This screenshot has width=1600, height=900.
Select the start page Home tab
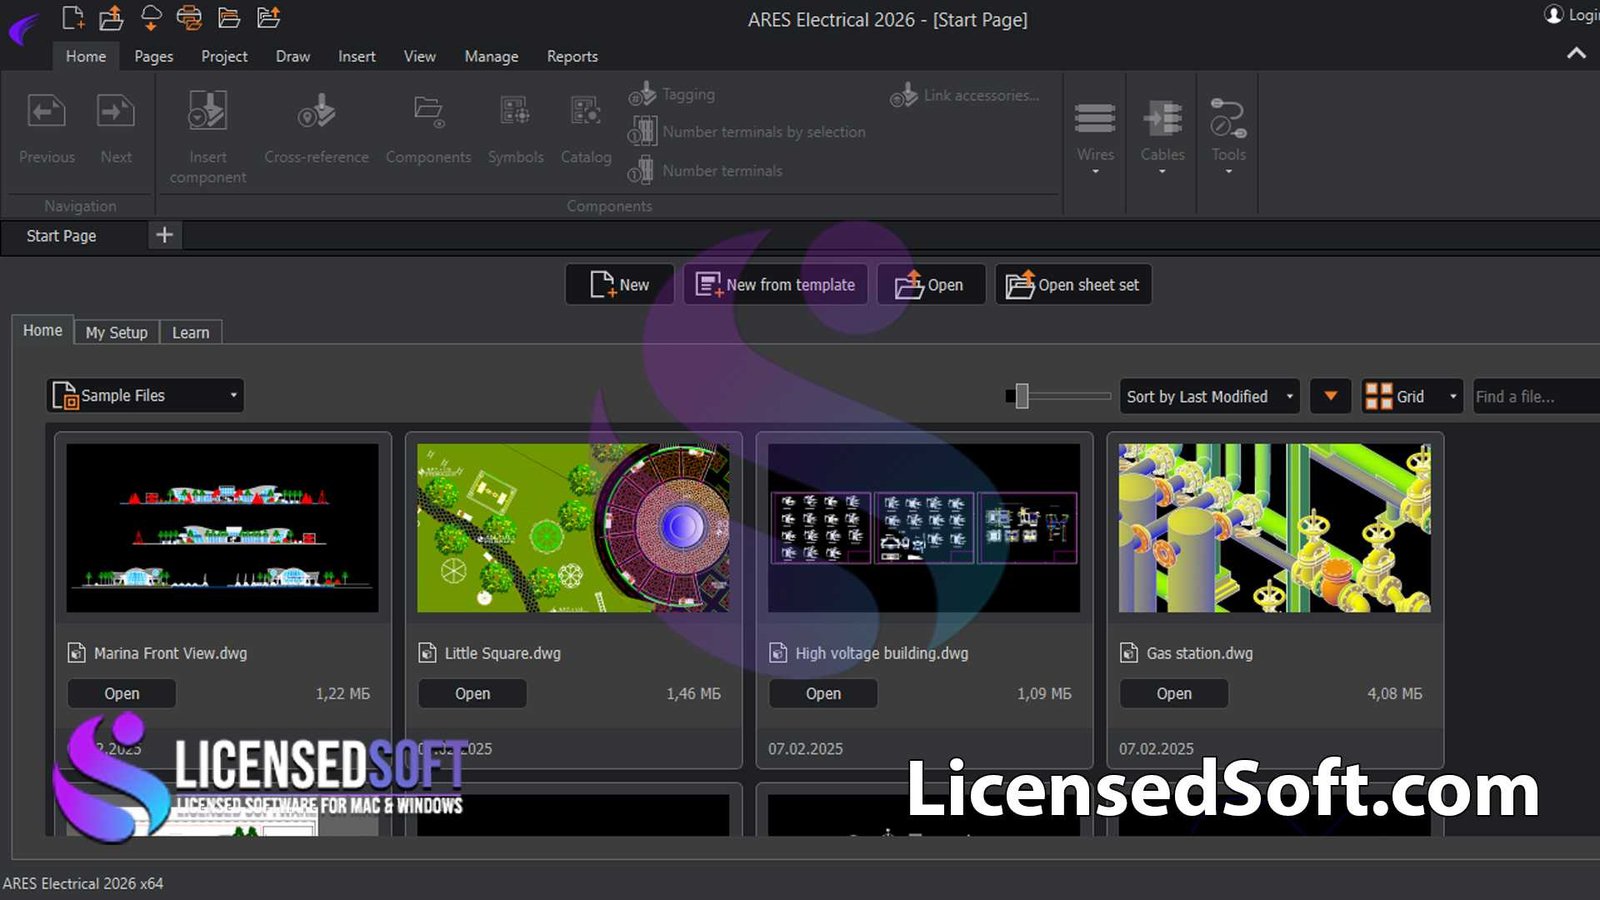pos(42,330)
